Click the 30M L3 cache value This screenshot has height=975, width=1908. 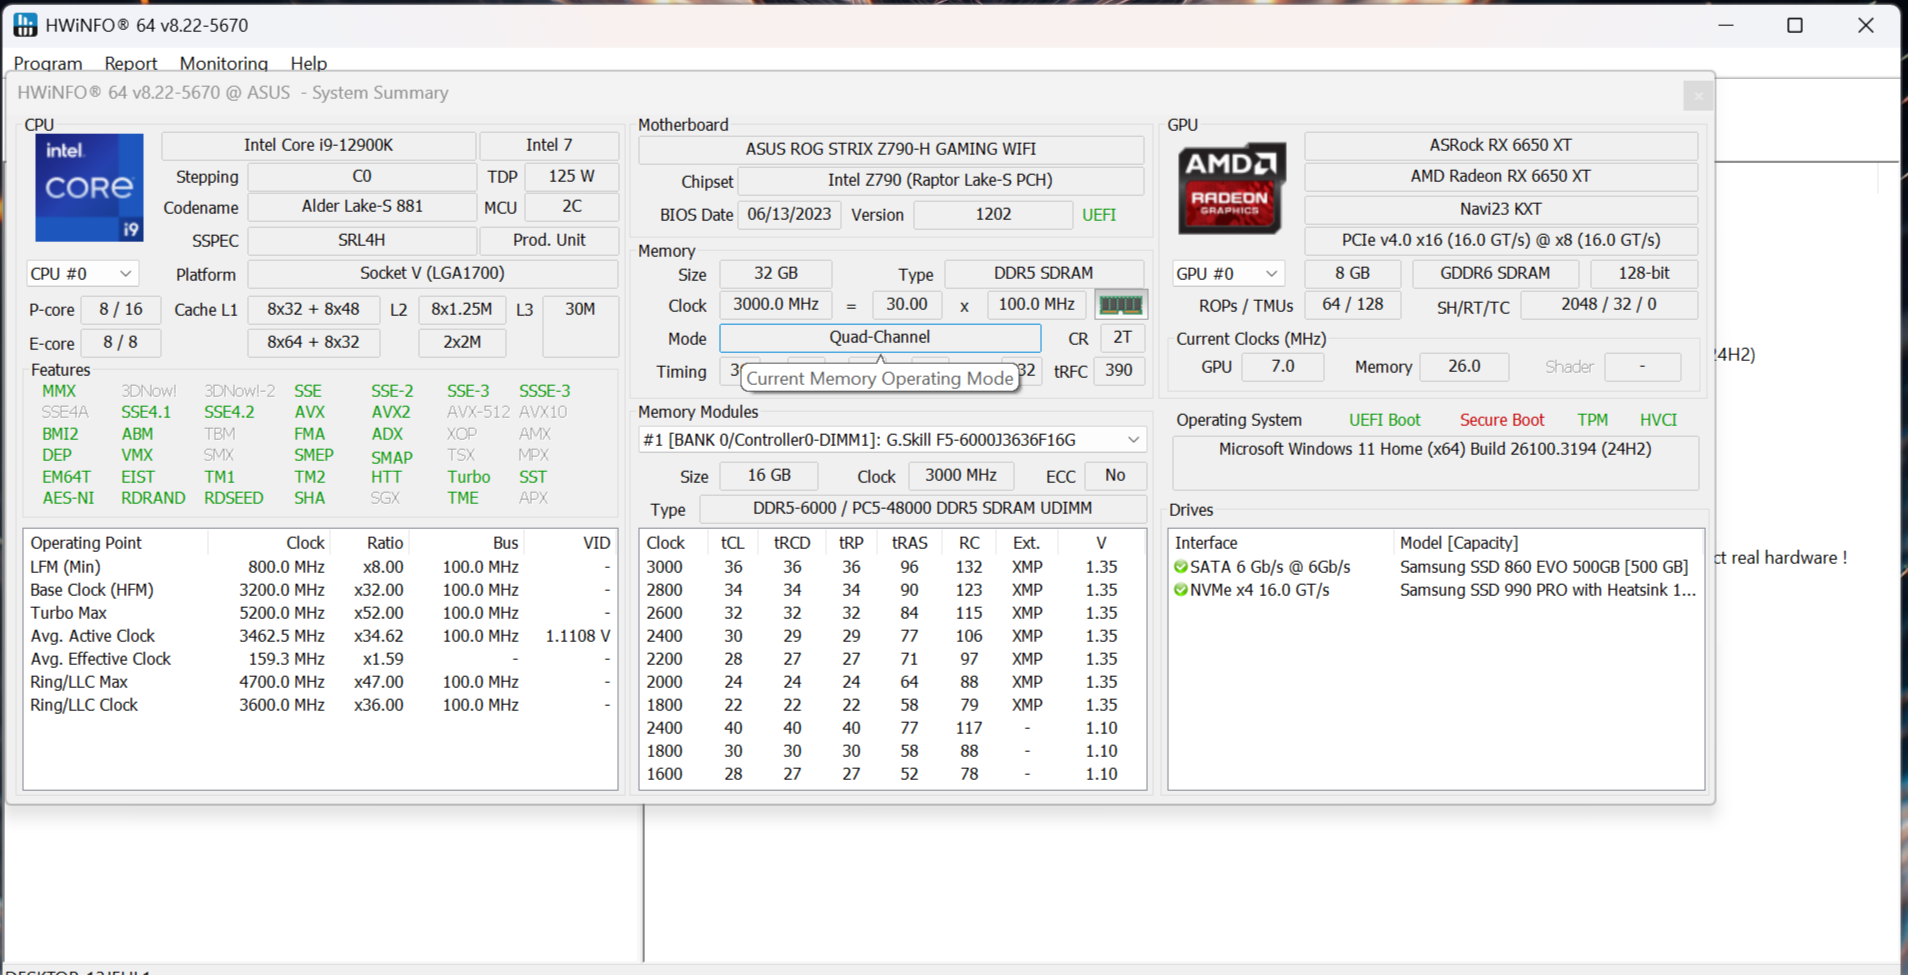point(580,325)
